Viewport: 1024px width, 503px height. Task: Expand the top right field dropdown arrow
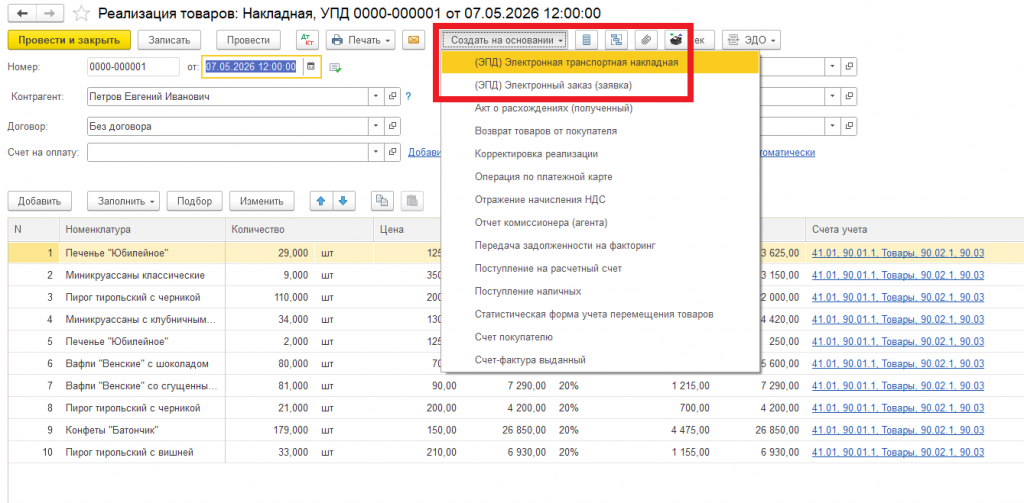point(833,67)
